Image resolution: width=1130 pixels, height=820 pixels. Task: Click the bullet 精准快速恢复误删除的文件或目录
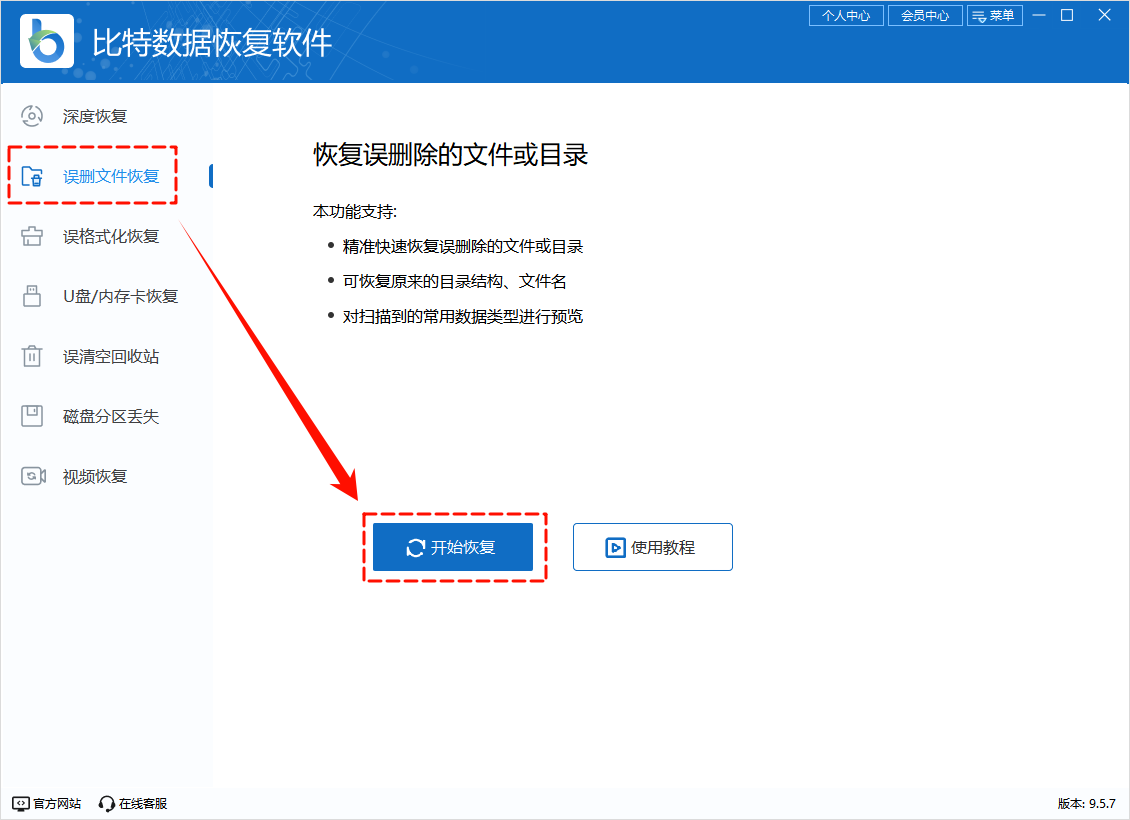tap(463, 246)
